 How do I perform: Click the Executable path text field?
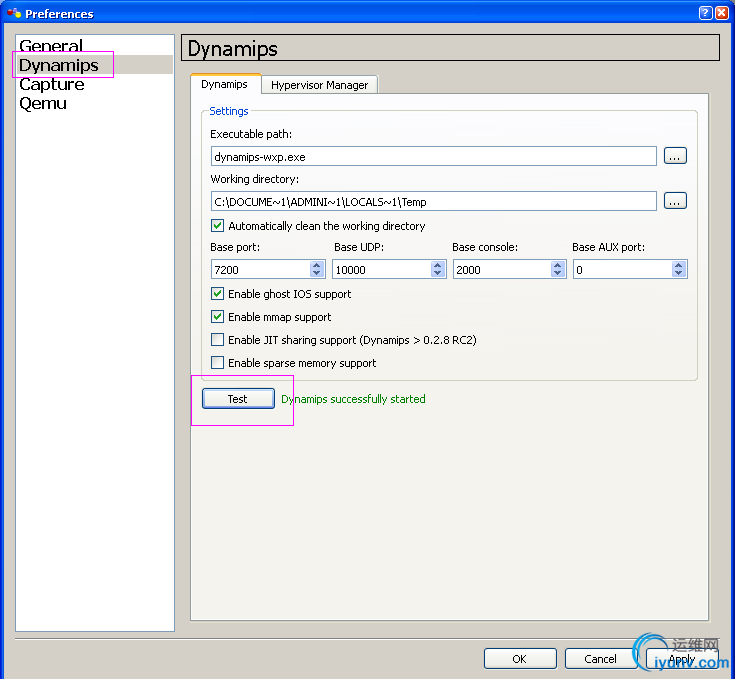pos(433,157)
